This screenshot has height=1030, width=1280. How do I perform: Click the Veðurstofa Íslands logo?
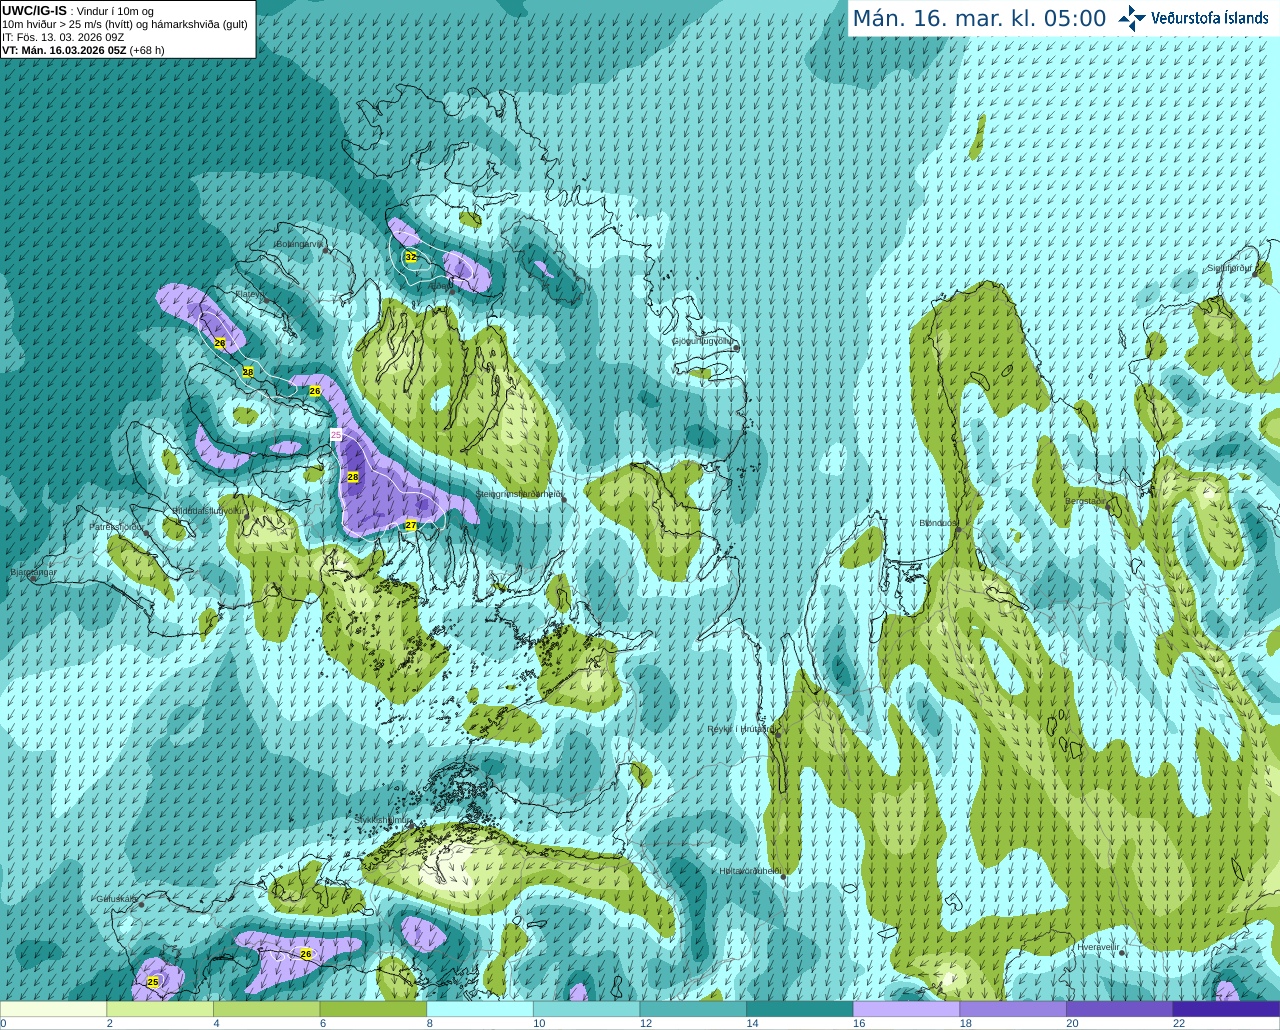[x=1193, y=18]
